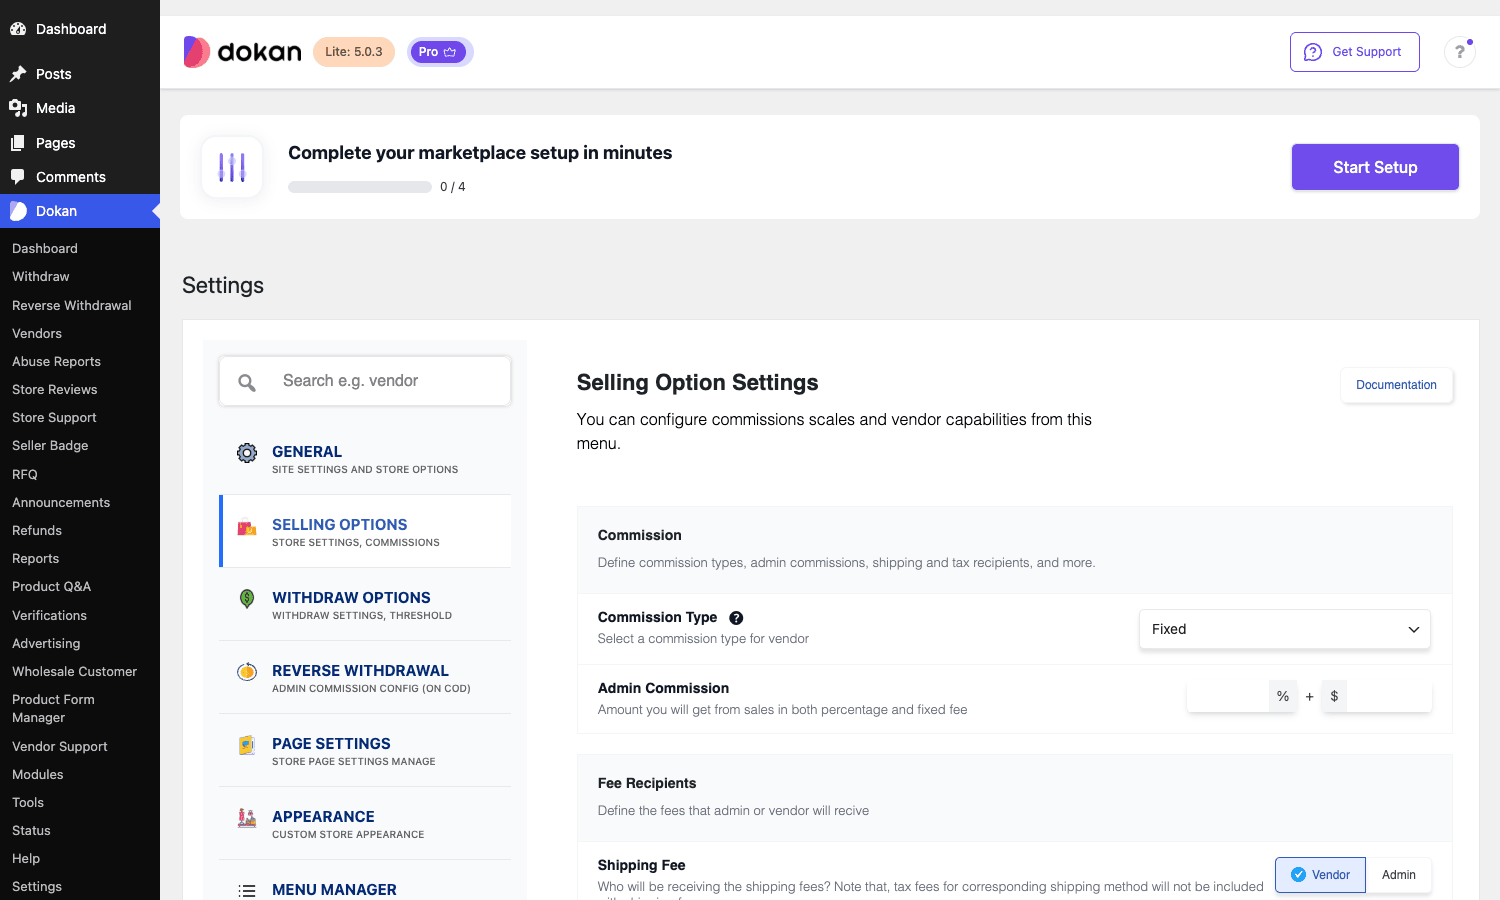Viewport: 1500px width, 900px height.
Task: Open Modules submenu item
Action: pyautogui.click(x=38, y=775)
